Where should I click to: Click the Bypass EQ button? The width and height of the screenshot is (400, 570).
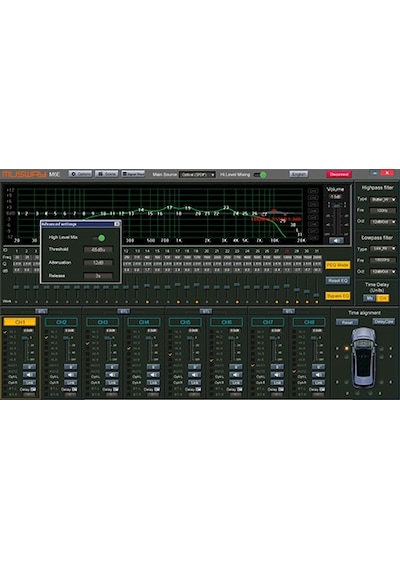pos(338,296)
